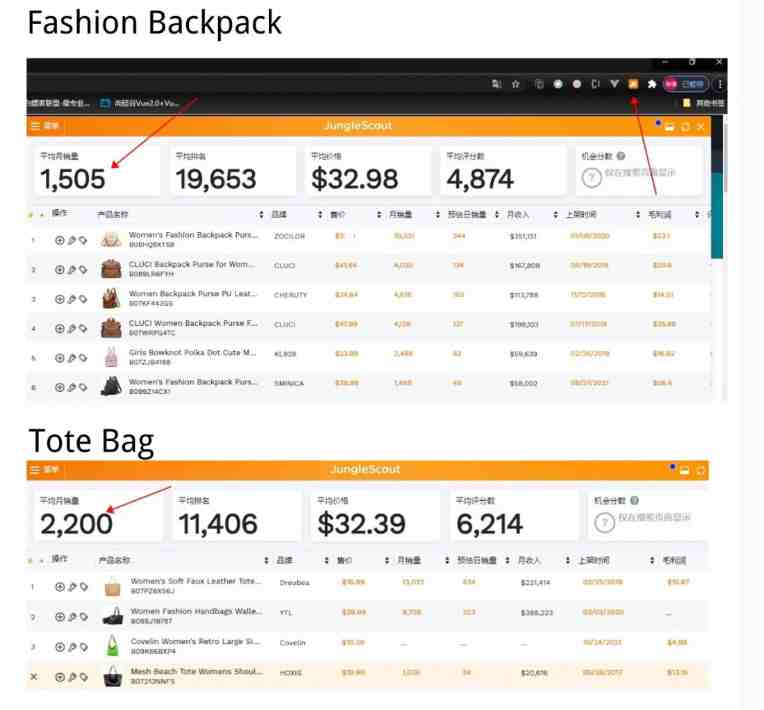This screenshot has height=710, width=764.
Task: Open the browser profile button
Action: coord(686,84)
